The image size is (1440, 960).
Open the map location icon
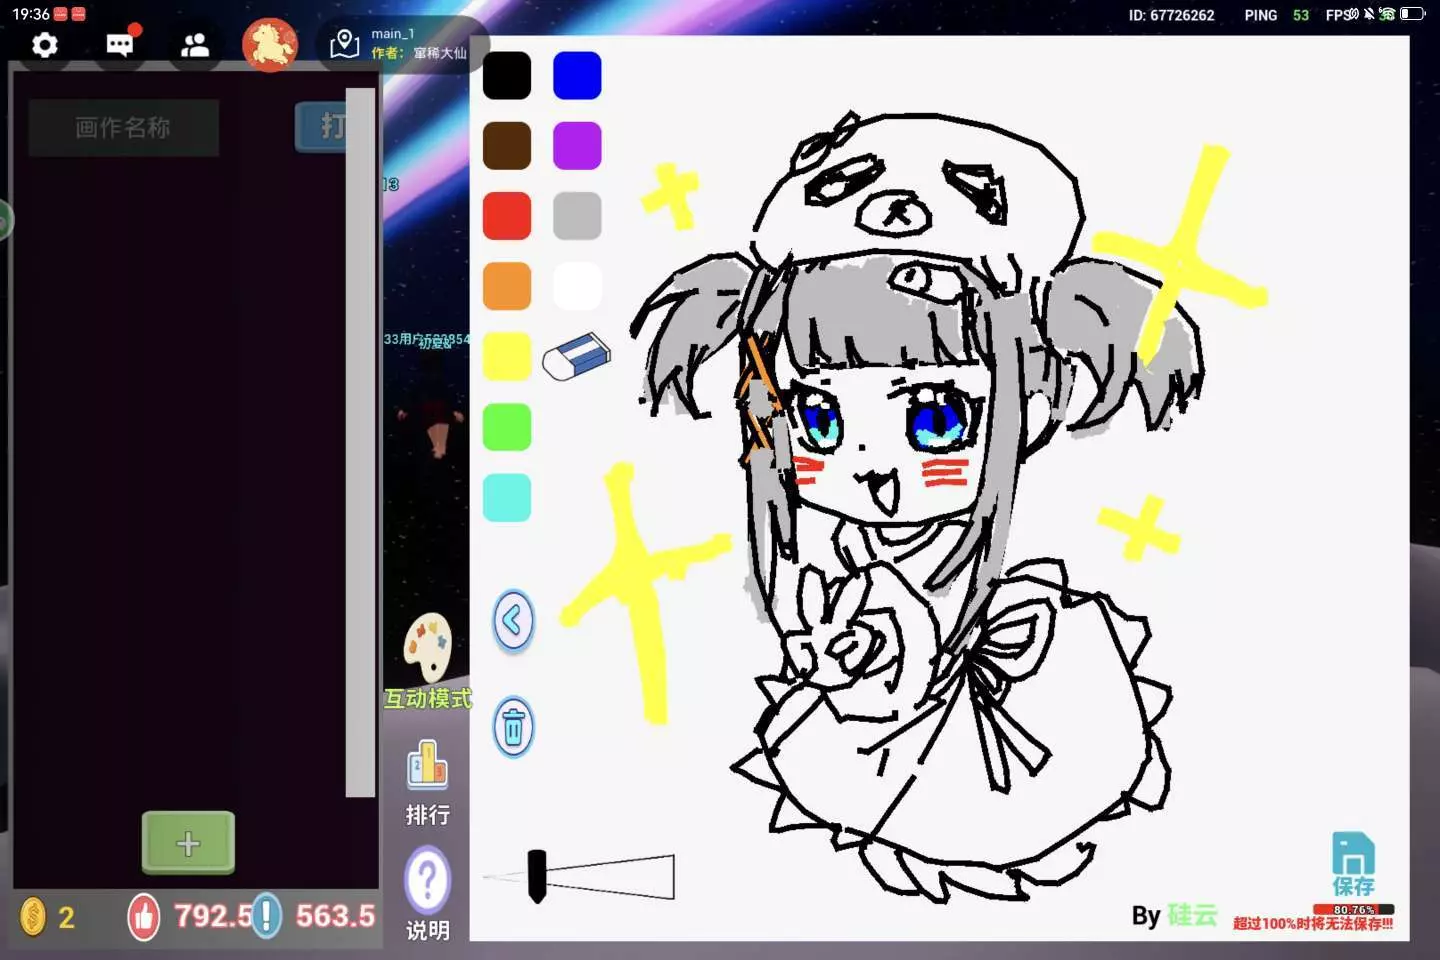pyautogui.click(x=345, y=44)
